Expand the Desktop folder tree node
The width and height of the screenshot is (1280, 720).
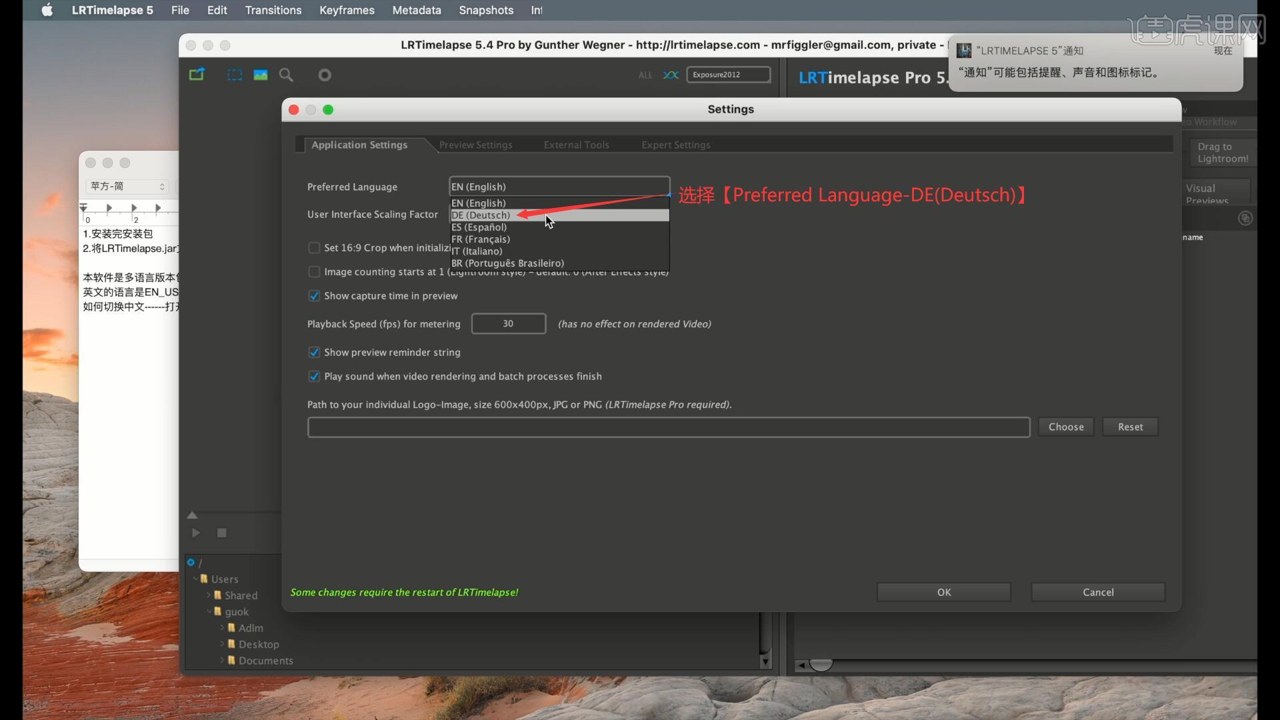[222, 644]
